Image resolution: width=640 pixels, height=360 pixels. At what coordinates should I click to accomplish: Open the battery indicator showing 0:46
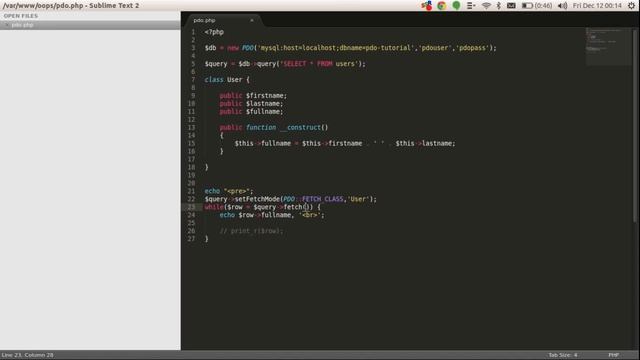(537, 6)
